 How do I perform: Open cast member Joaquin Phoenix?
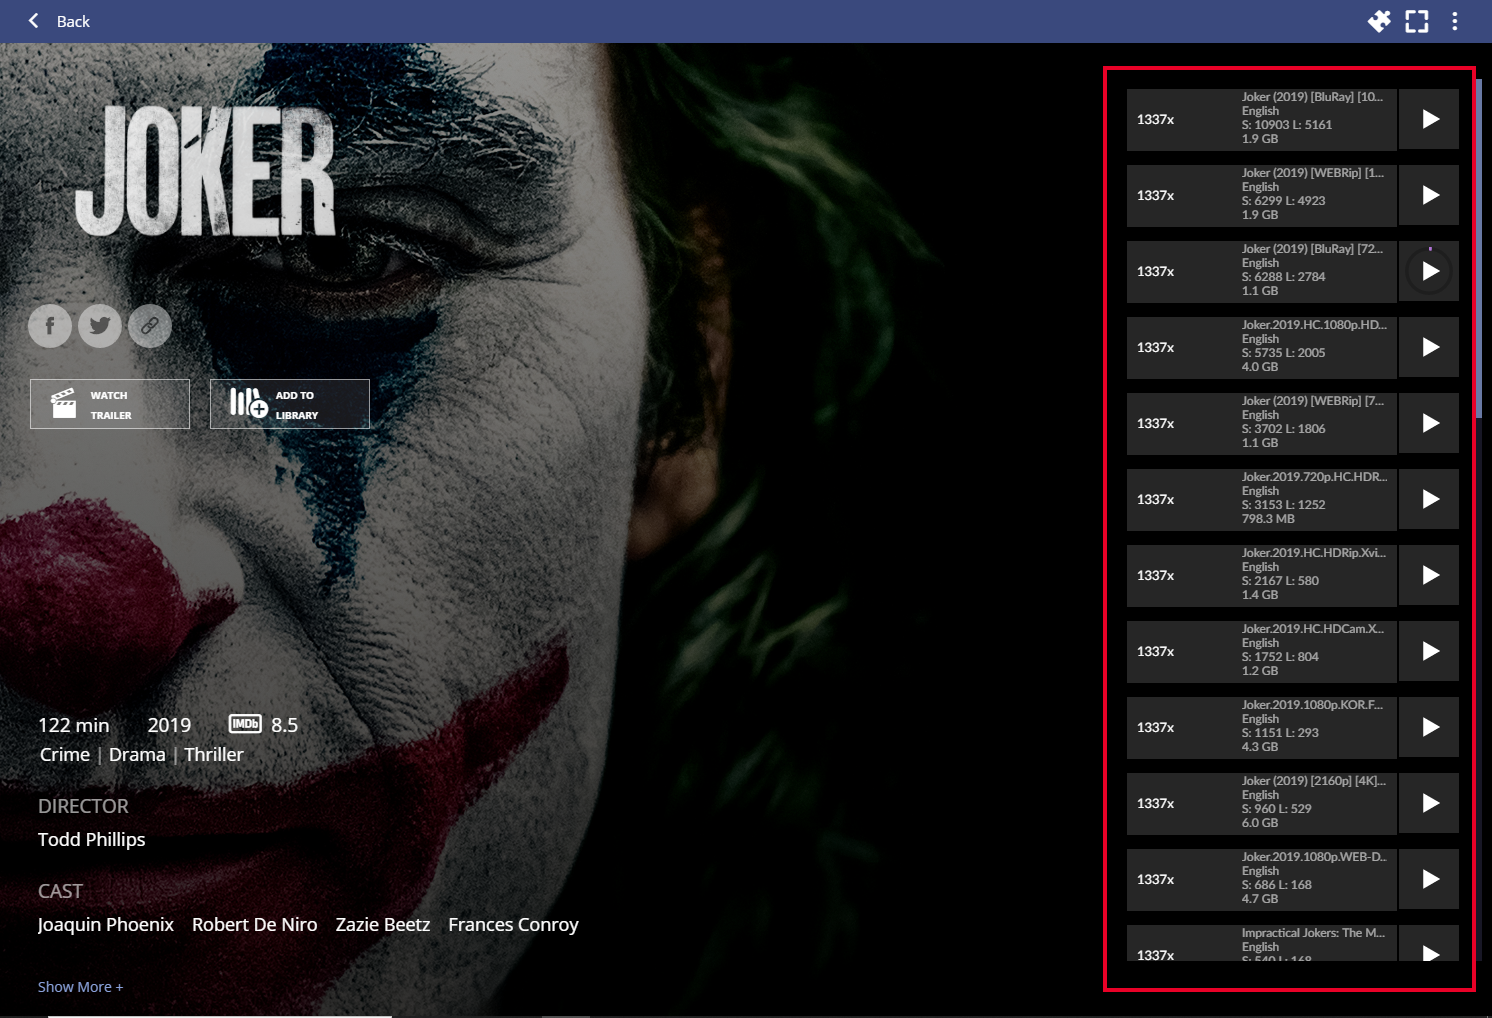click(x=106, y=925)
